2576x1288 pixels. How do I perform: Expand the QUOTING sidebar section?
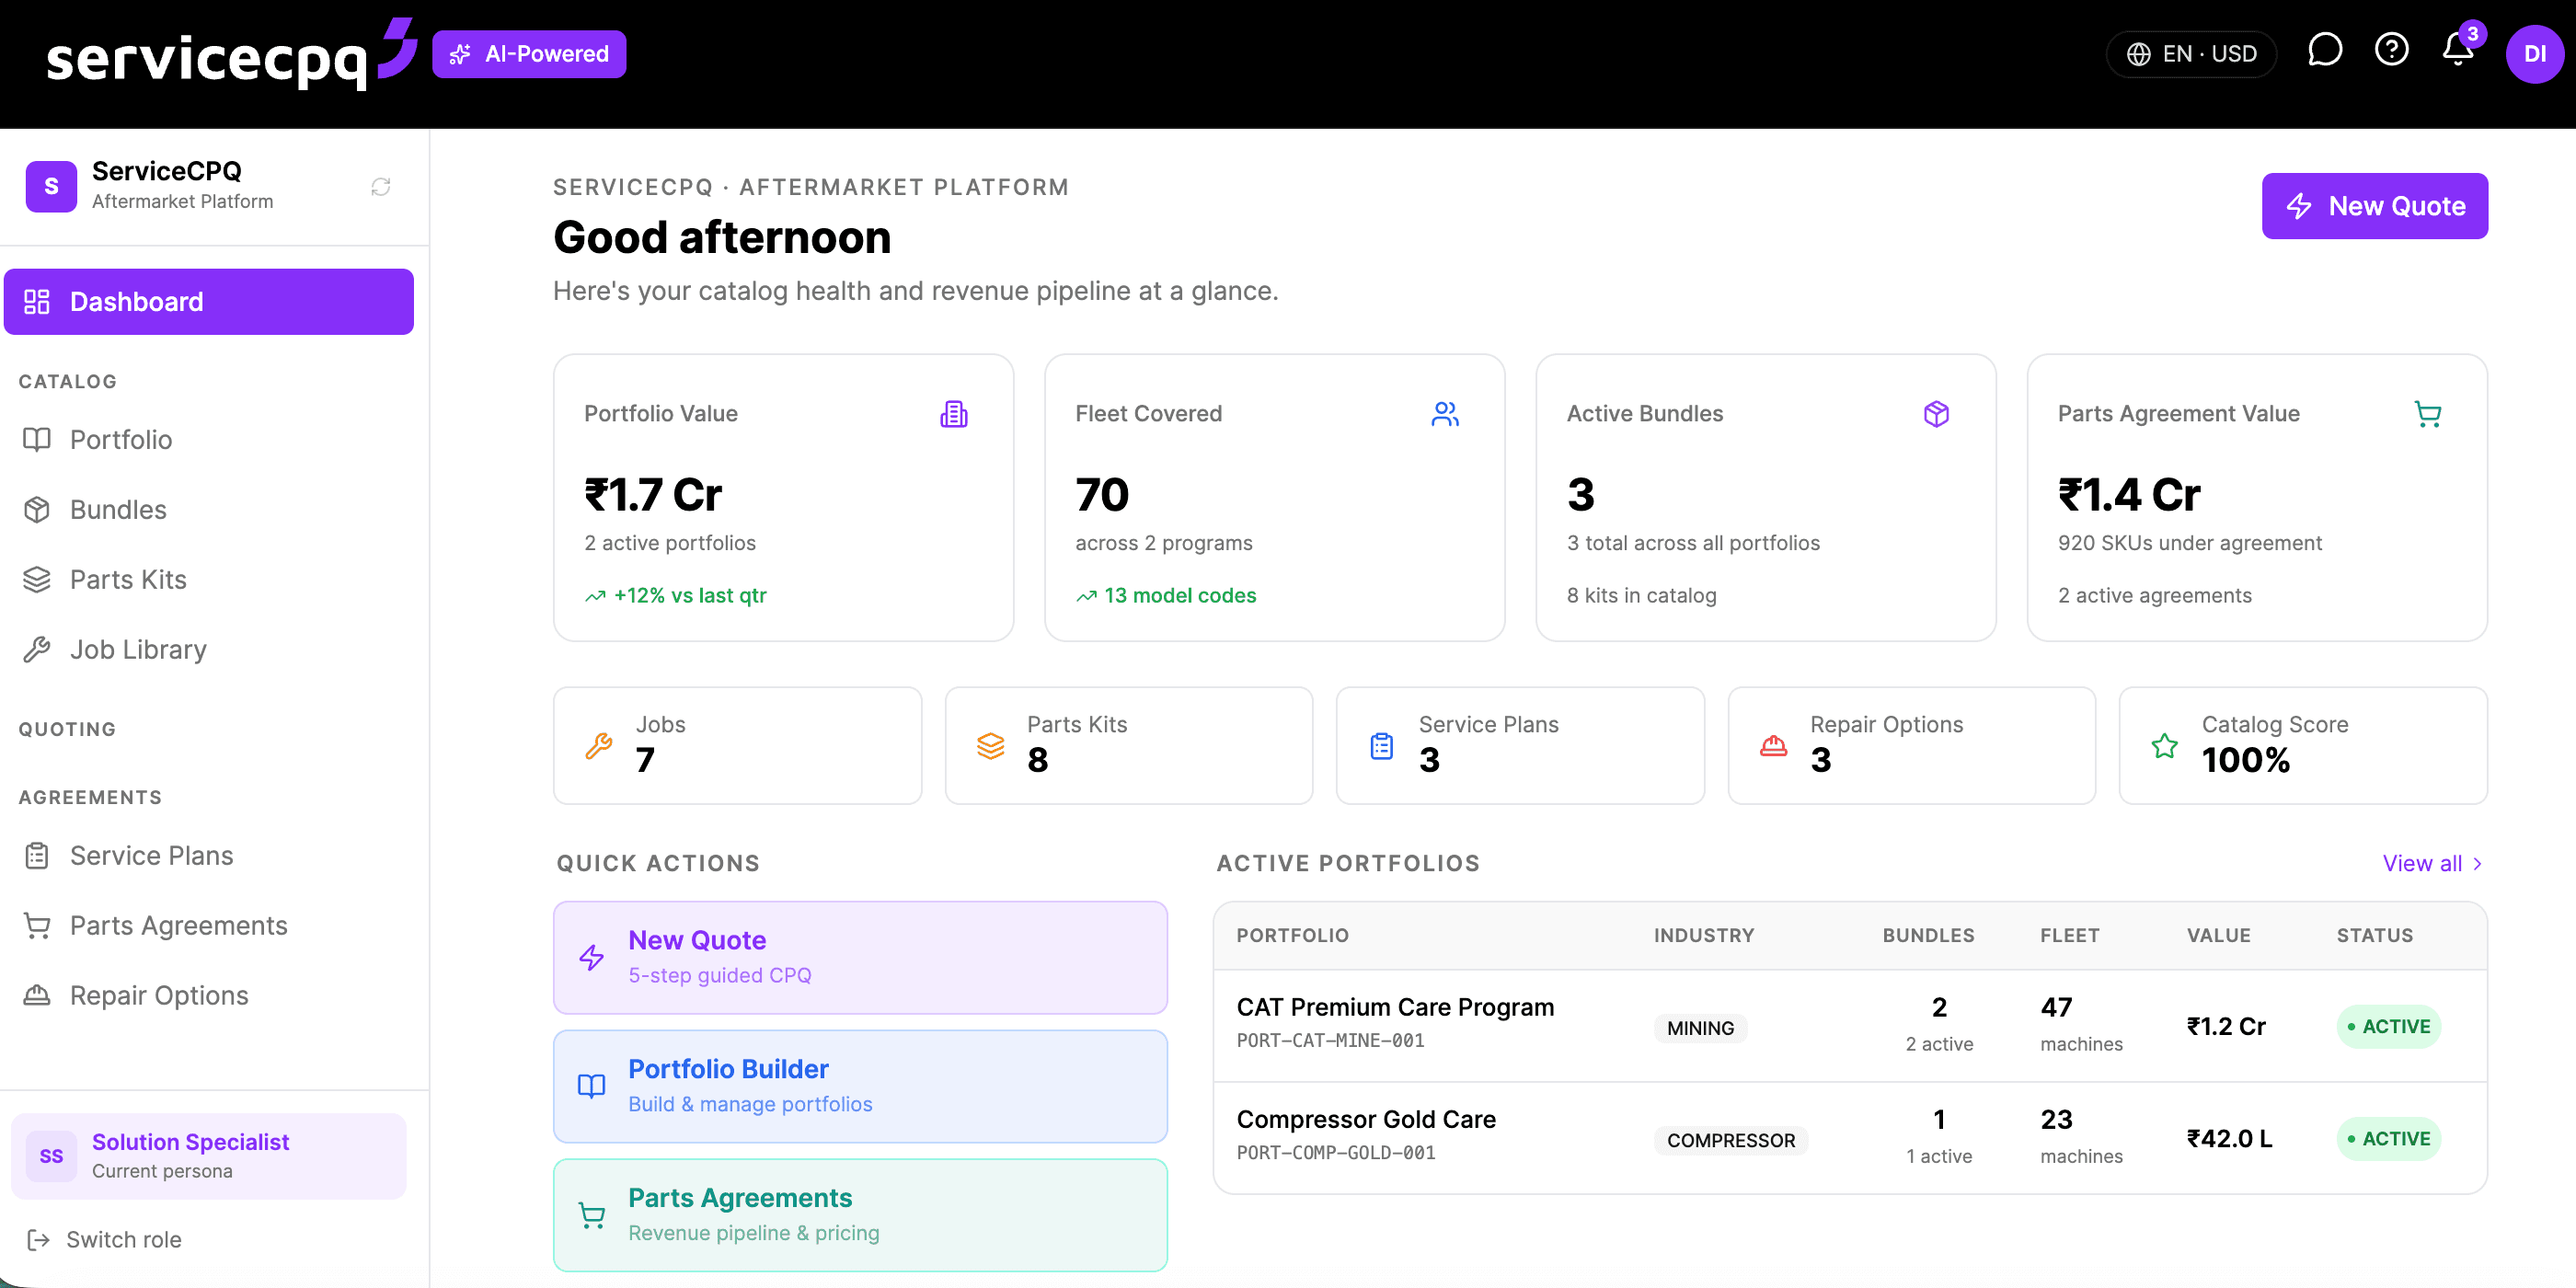click(67, 729)
